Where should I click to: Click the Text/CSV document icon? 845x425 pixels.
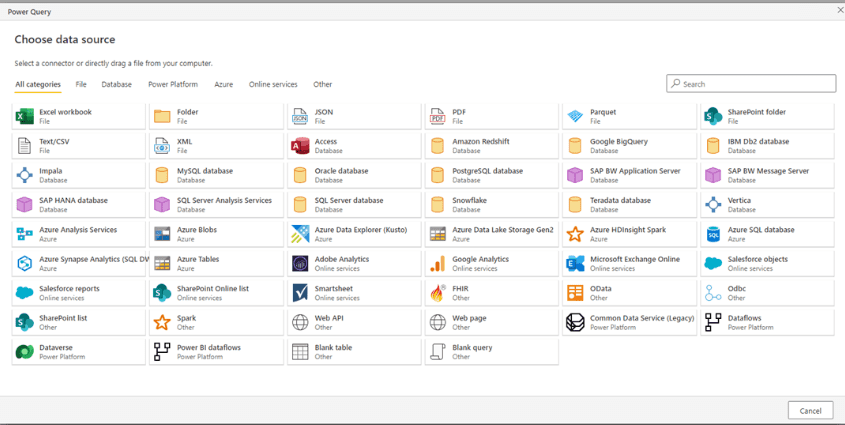(25, 146)
